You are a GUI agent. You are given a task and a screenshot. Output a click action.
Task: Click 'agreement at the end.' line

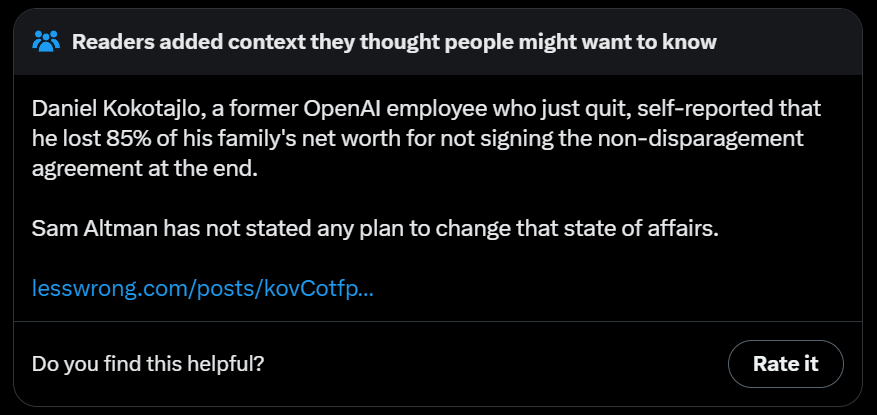(145, 169)
